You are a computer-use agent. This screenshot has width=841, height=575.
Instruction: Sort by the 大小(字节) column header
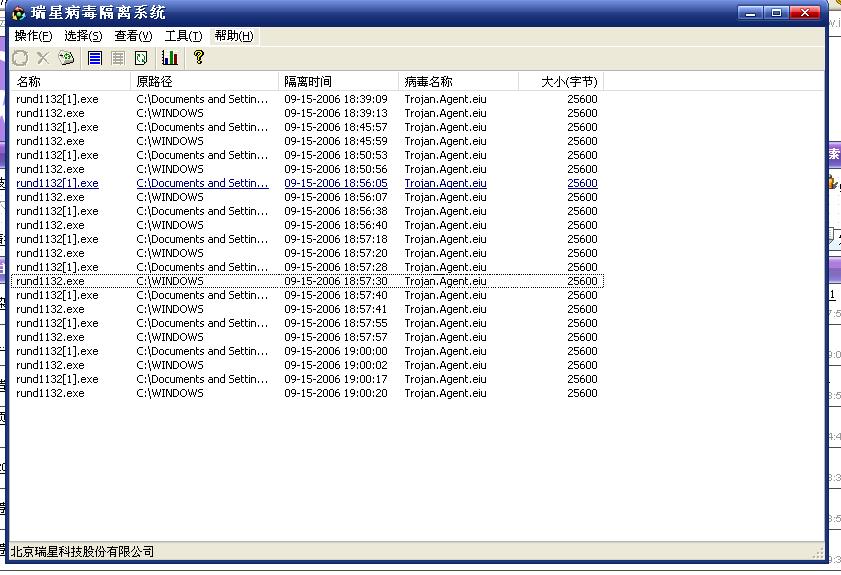[x=561, y=82]
